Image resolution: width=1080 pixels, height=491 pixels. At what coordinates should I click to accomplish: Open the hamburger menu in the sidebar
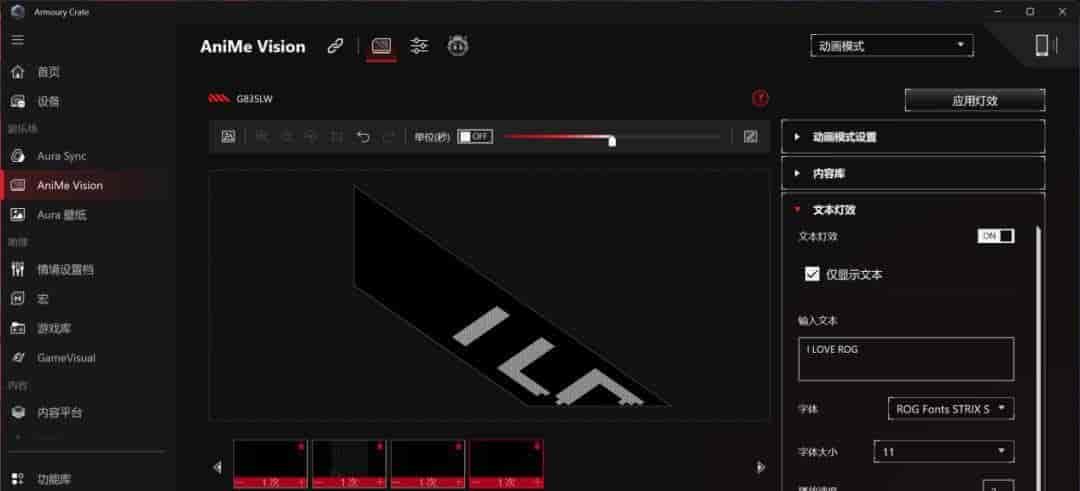(18, 40)
